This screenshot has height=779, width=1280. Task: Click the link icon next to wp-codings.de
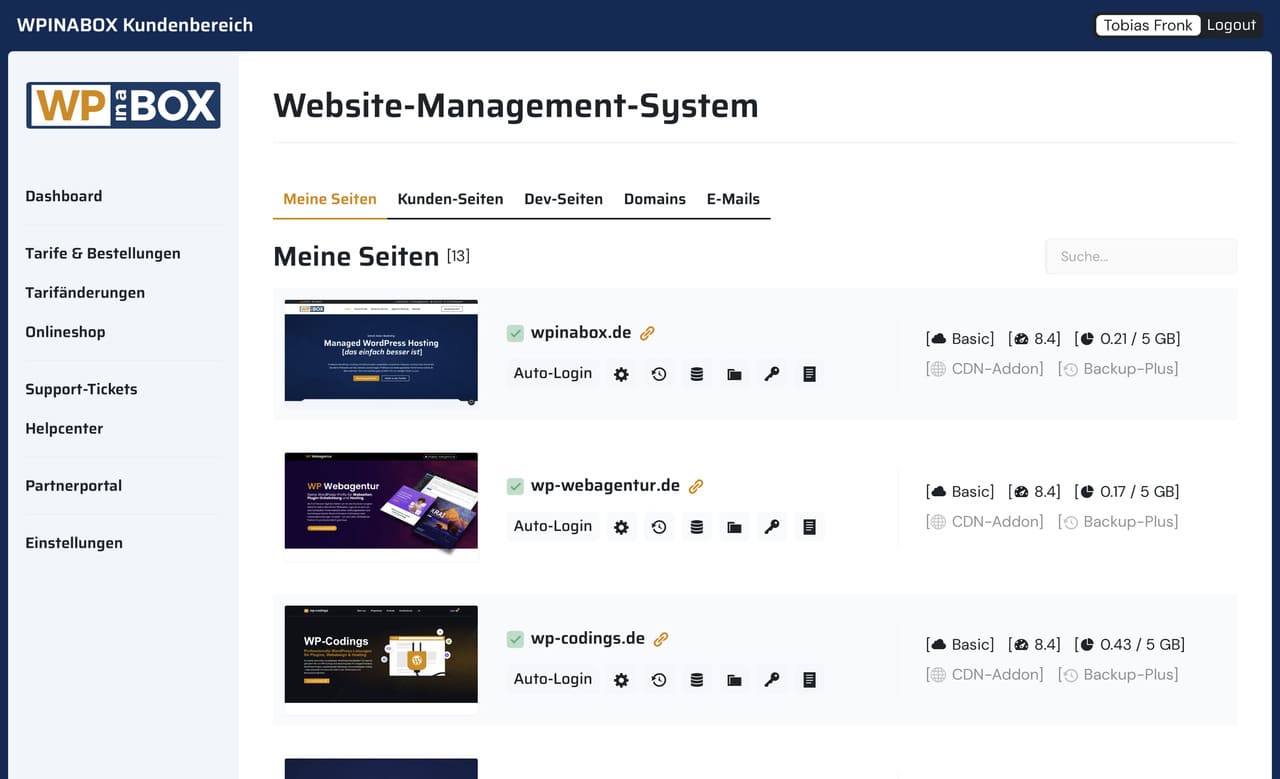[662, 638]
